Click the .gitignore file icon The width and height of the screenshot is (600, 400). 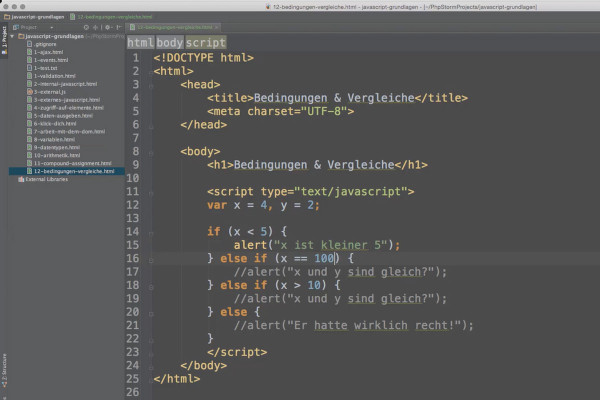29,44
